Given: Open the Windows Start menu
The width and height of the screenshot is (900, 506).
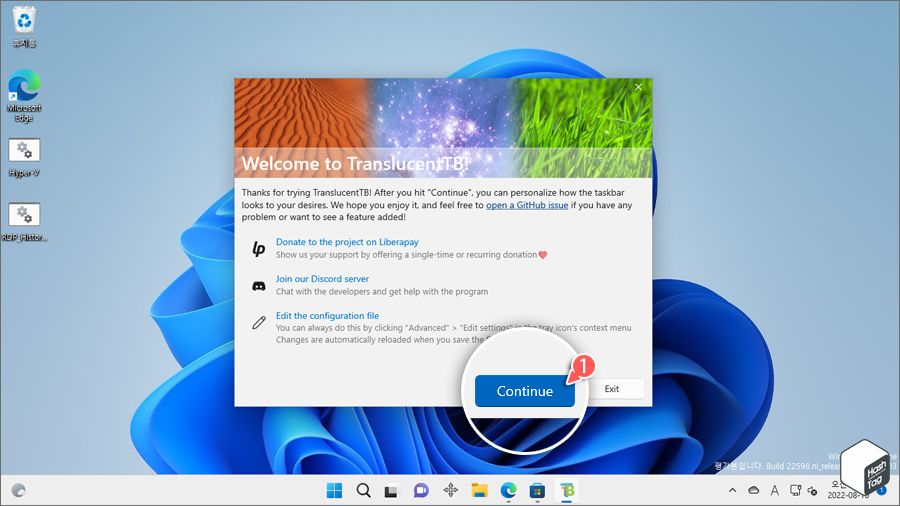Looking at the screenshot, I should click(x=334, y=491).
